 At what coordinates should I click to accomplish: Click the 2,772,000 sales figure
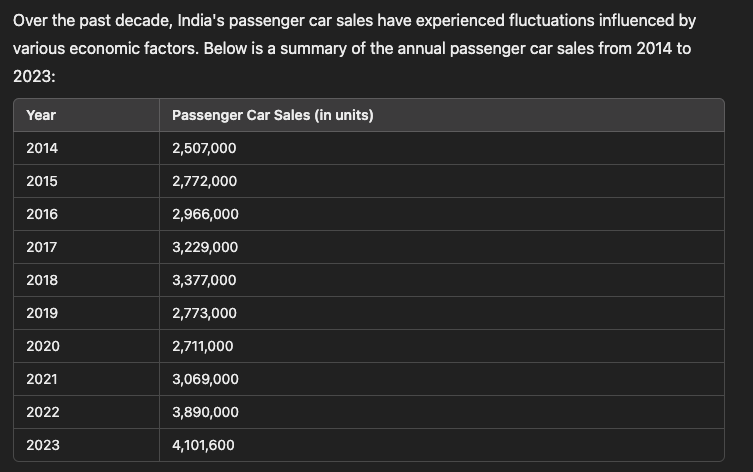coord(204,181)
